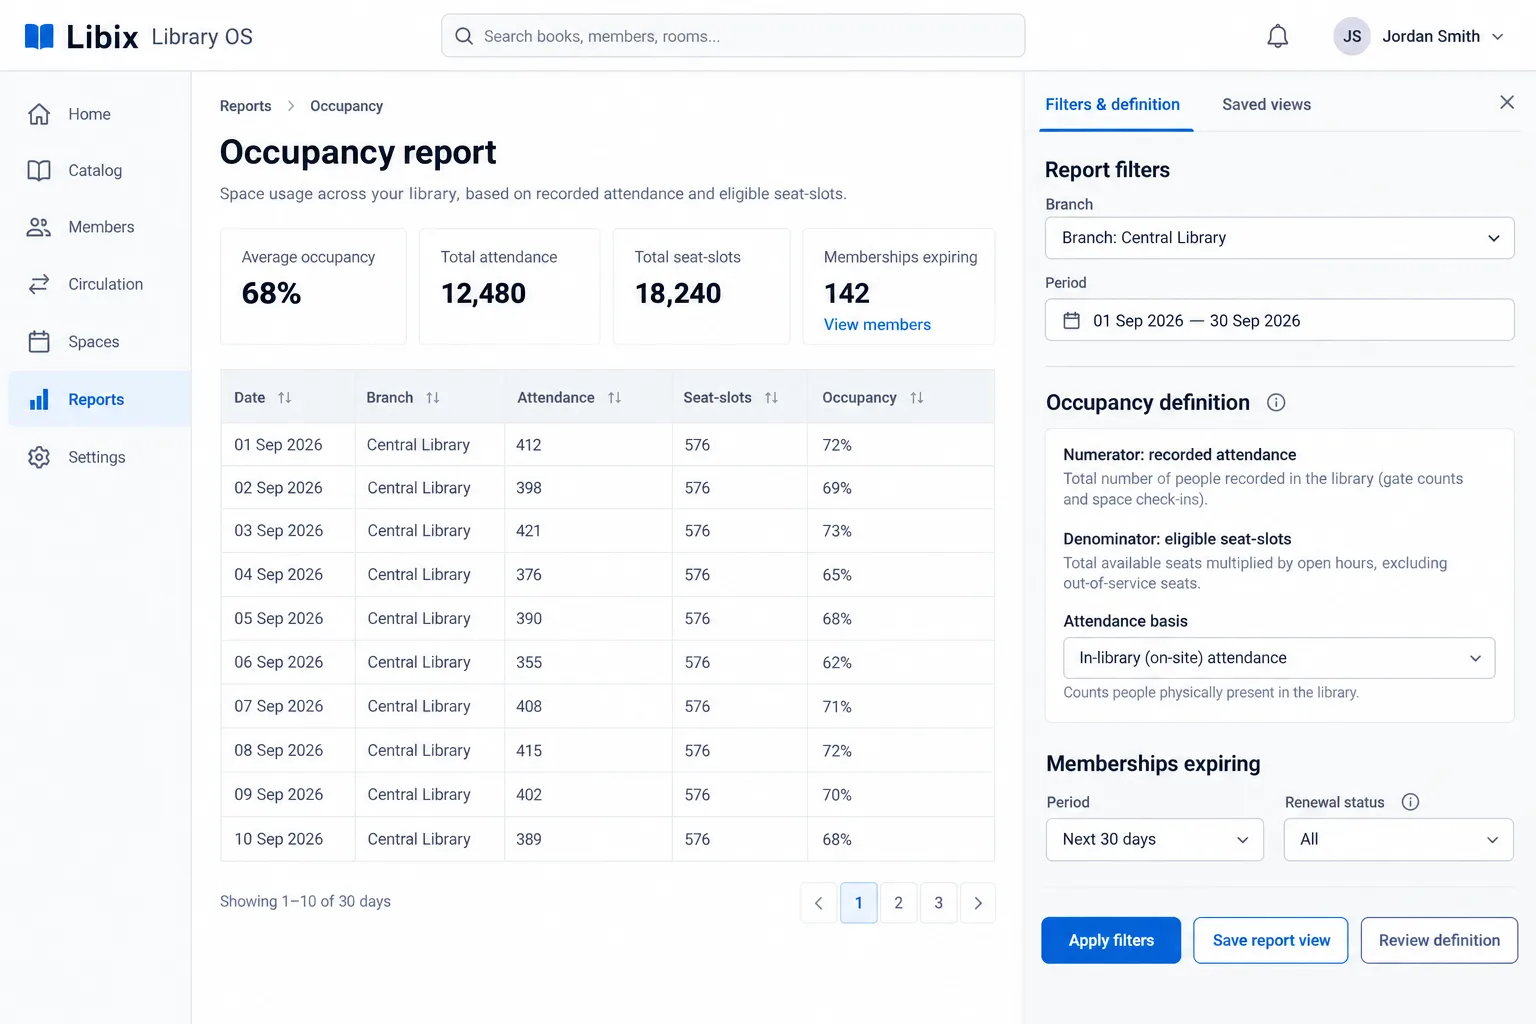Click calendar icon in Period field
The image size is (1536, 1024).
pos(1072,321)
